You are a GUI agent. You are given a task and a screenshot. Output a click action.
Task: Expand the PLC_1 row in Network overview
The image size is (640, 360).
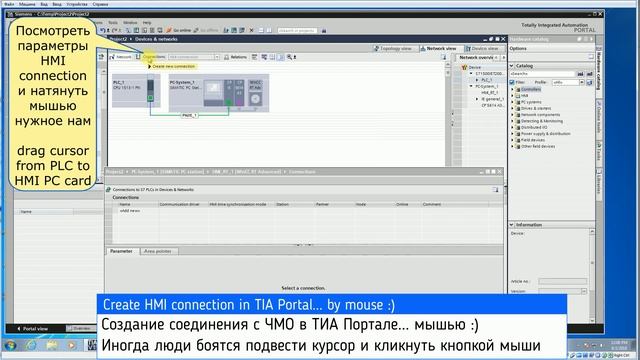click(x=477, y=80)
